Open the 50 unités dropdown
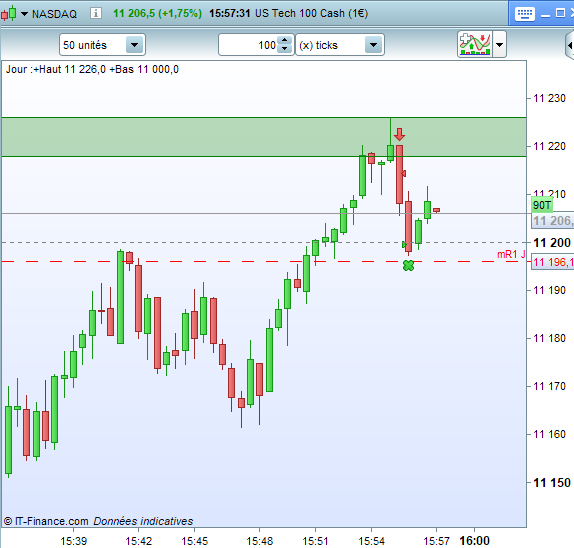 point(102,45)
